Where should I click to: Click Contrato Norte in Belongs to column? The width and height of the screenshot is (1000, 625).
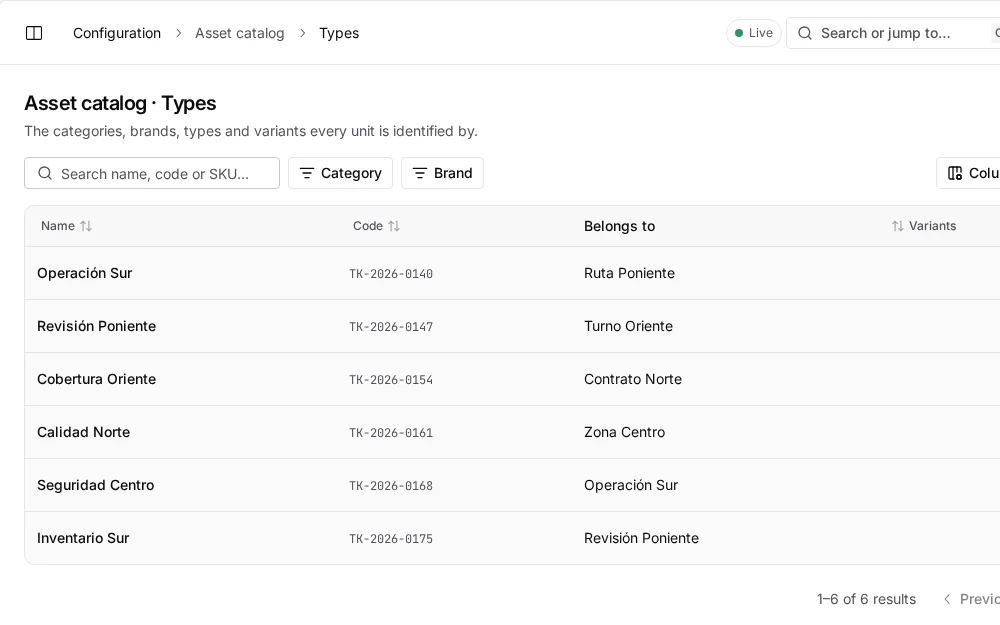click(x=633, y=379)
